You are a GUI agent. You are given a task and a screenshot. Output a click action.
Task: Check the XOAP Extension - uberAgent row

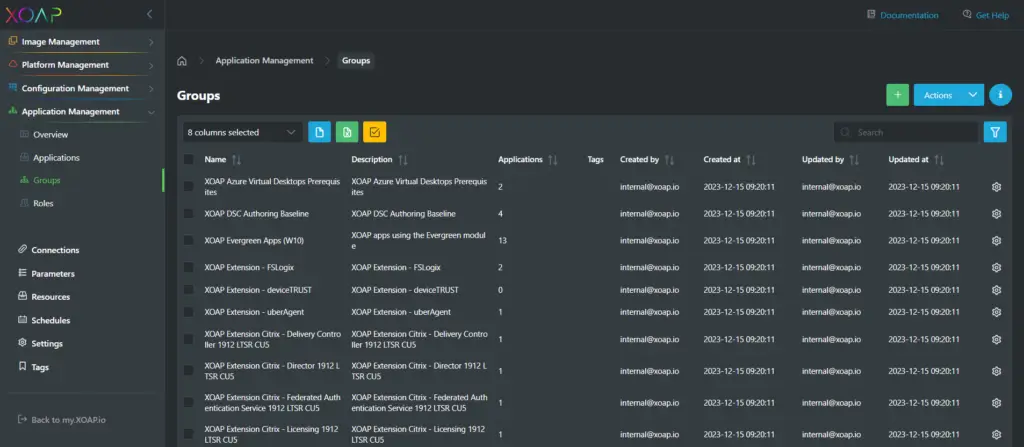click(188, 312)
